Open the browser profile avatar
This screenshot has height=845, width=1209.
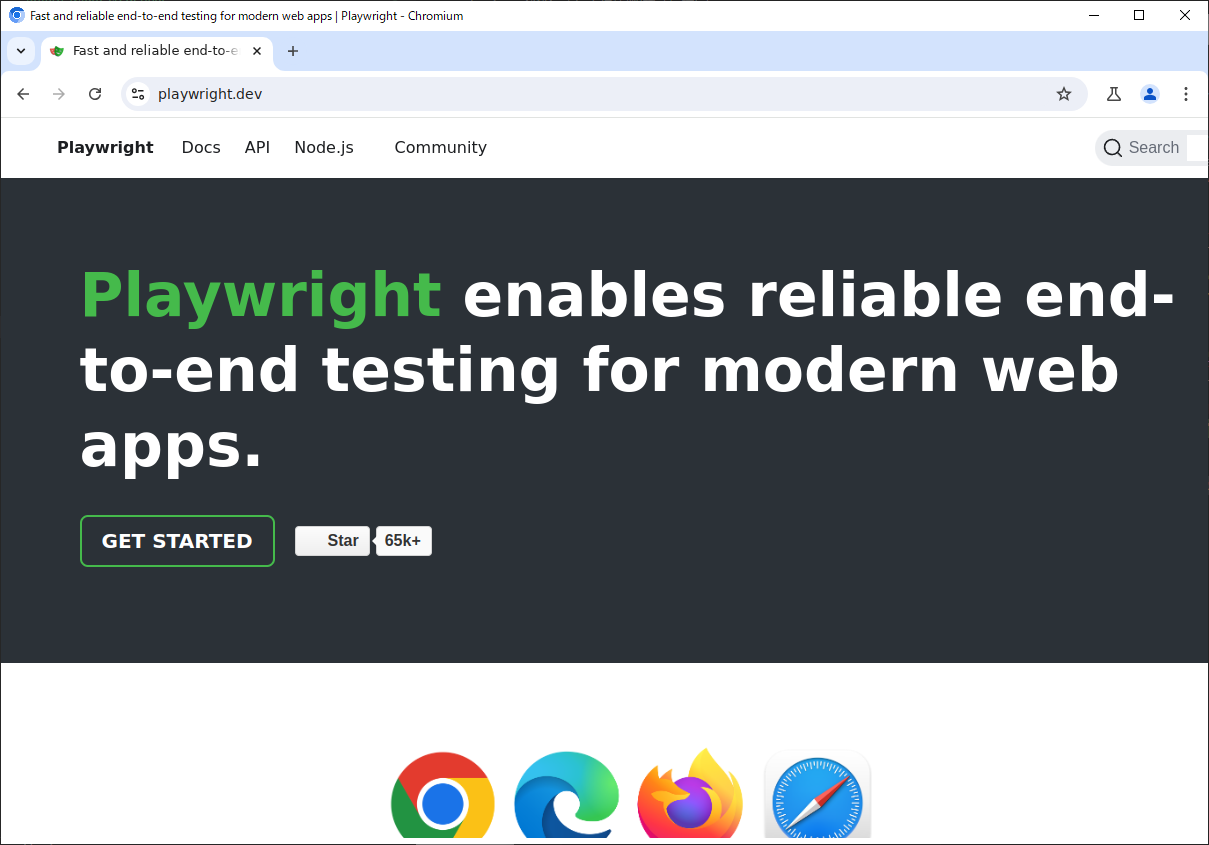[x=1150, y=94]
